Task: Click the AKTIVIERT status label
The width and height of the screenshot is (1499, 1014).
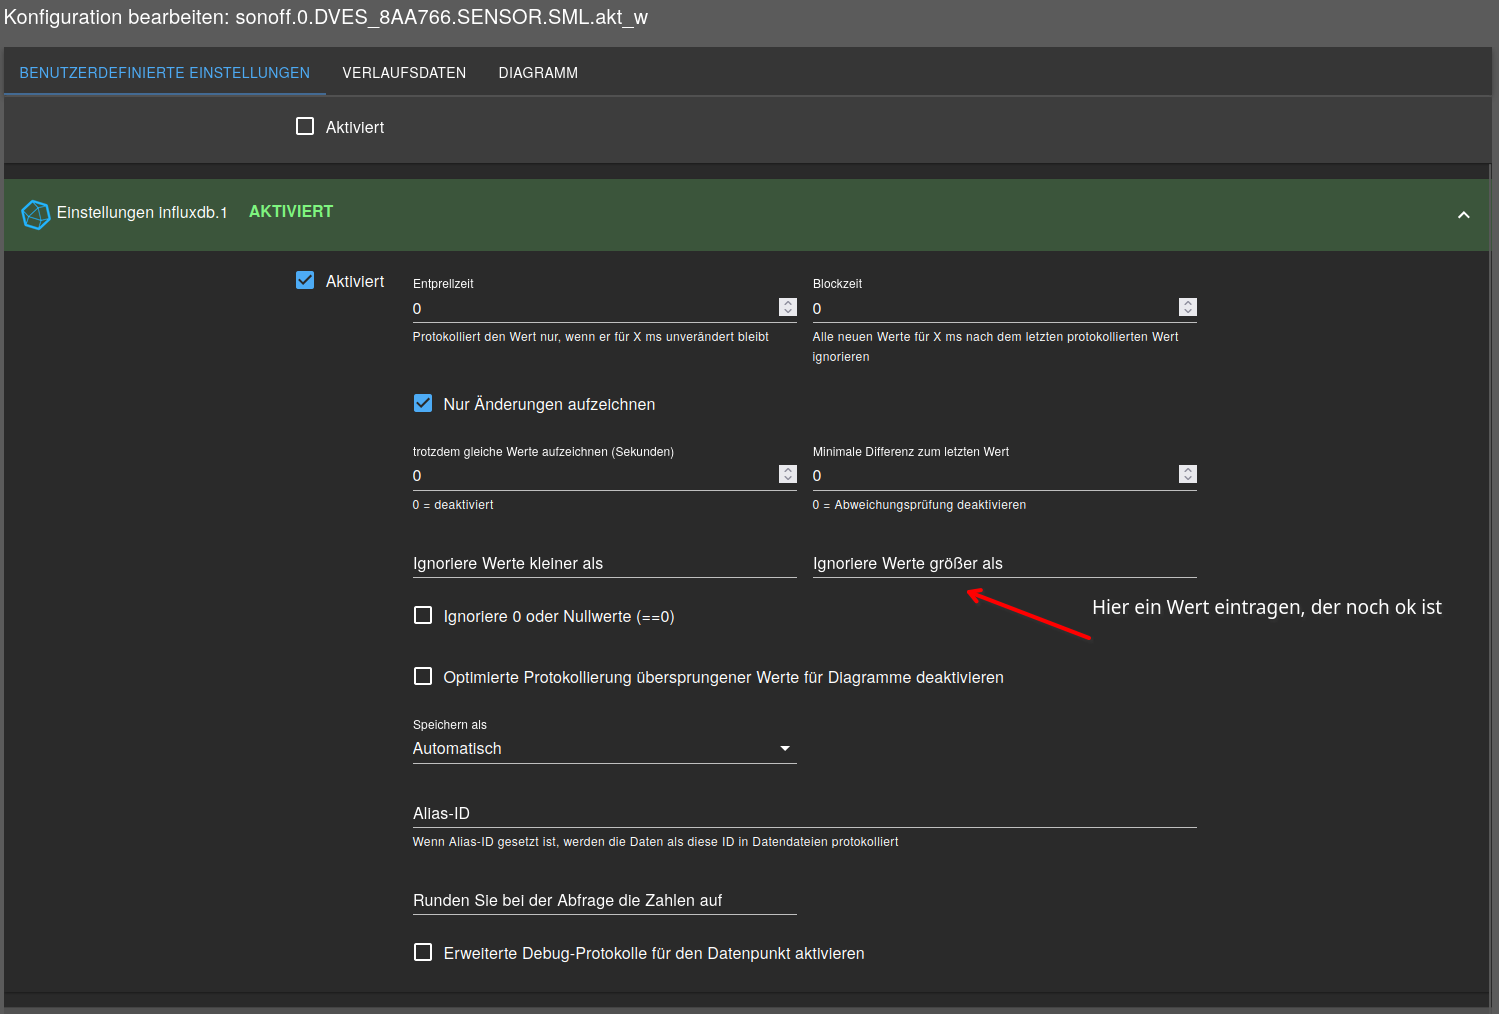Action: tap(291, 212)
